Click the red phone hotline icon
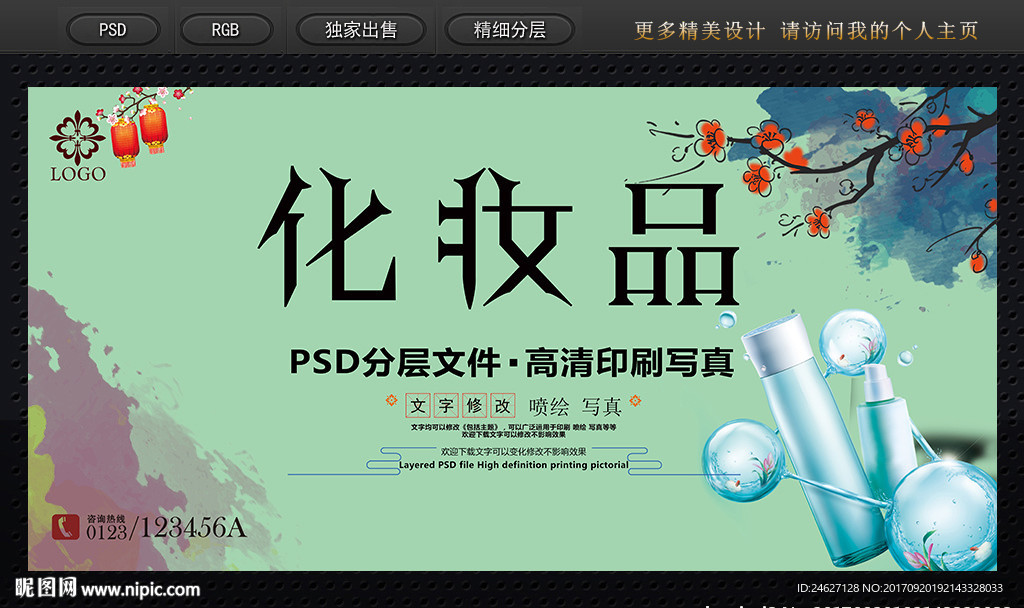 pos(65,527)
